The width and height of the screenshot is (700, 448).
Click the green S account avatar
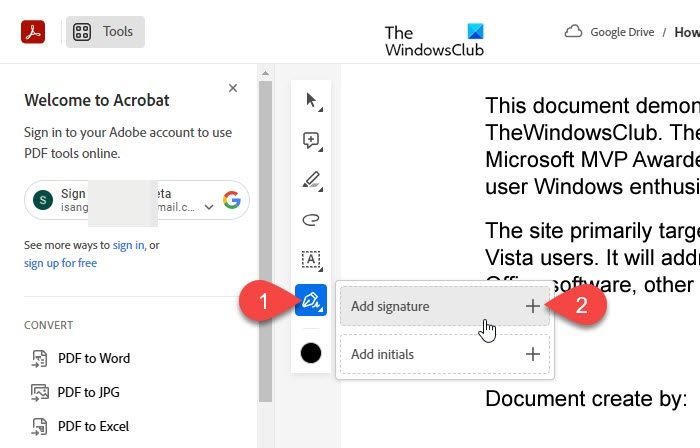[43, 200]
